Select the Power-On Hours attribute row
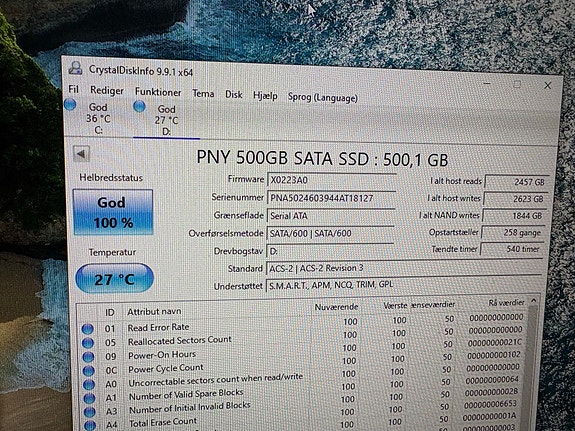Image resolution: width=575 pixels, height=431 pixels. (303, 351)
